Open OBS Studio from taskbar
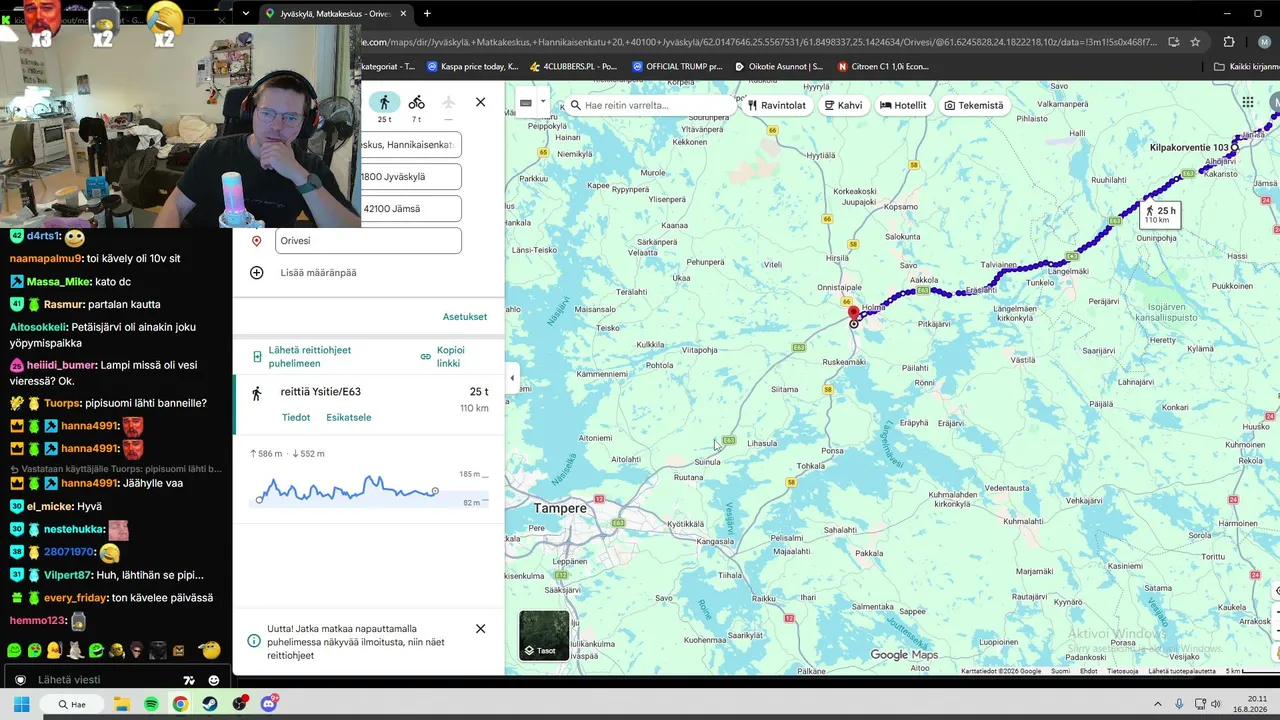Image resolution: width=1280 pixels, height=720 pixels. [x=239, y=704]
